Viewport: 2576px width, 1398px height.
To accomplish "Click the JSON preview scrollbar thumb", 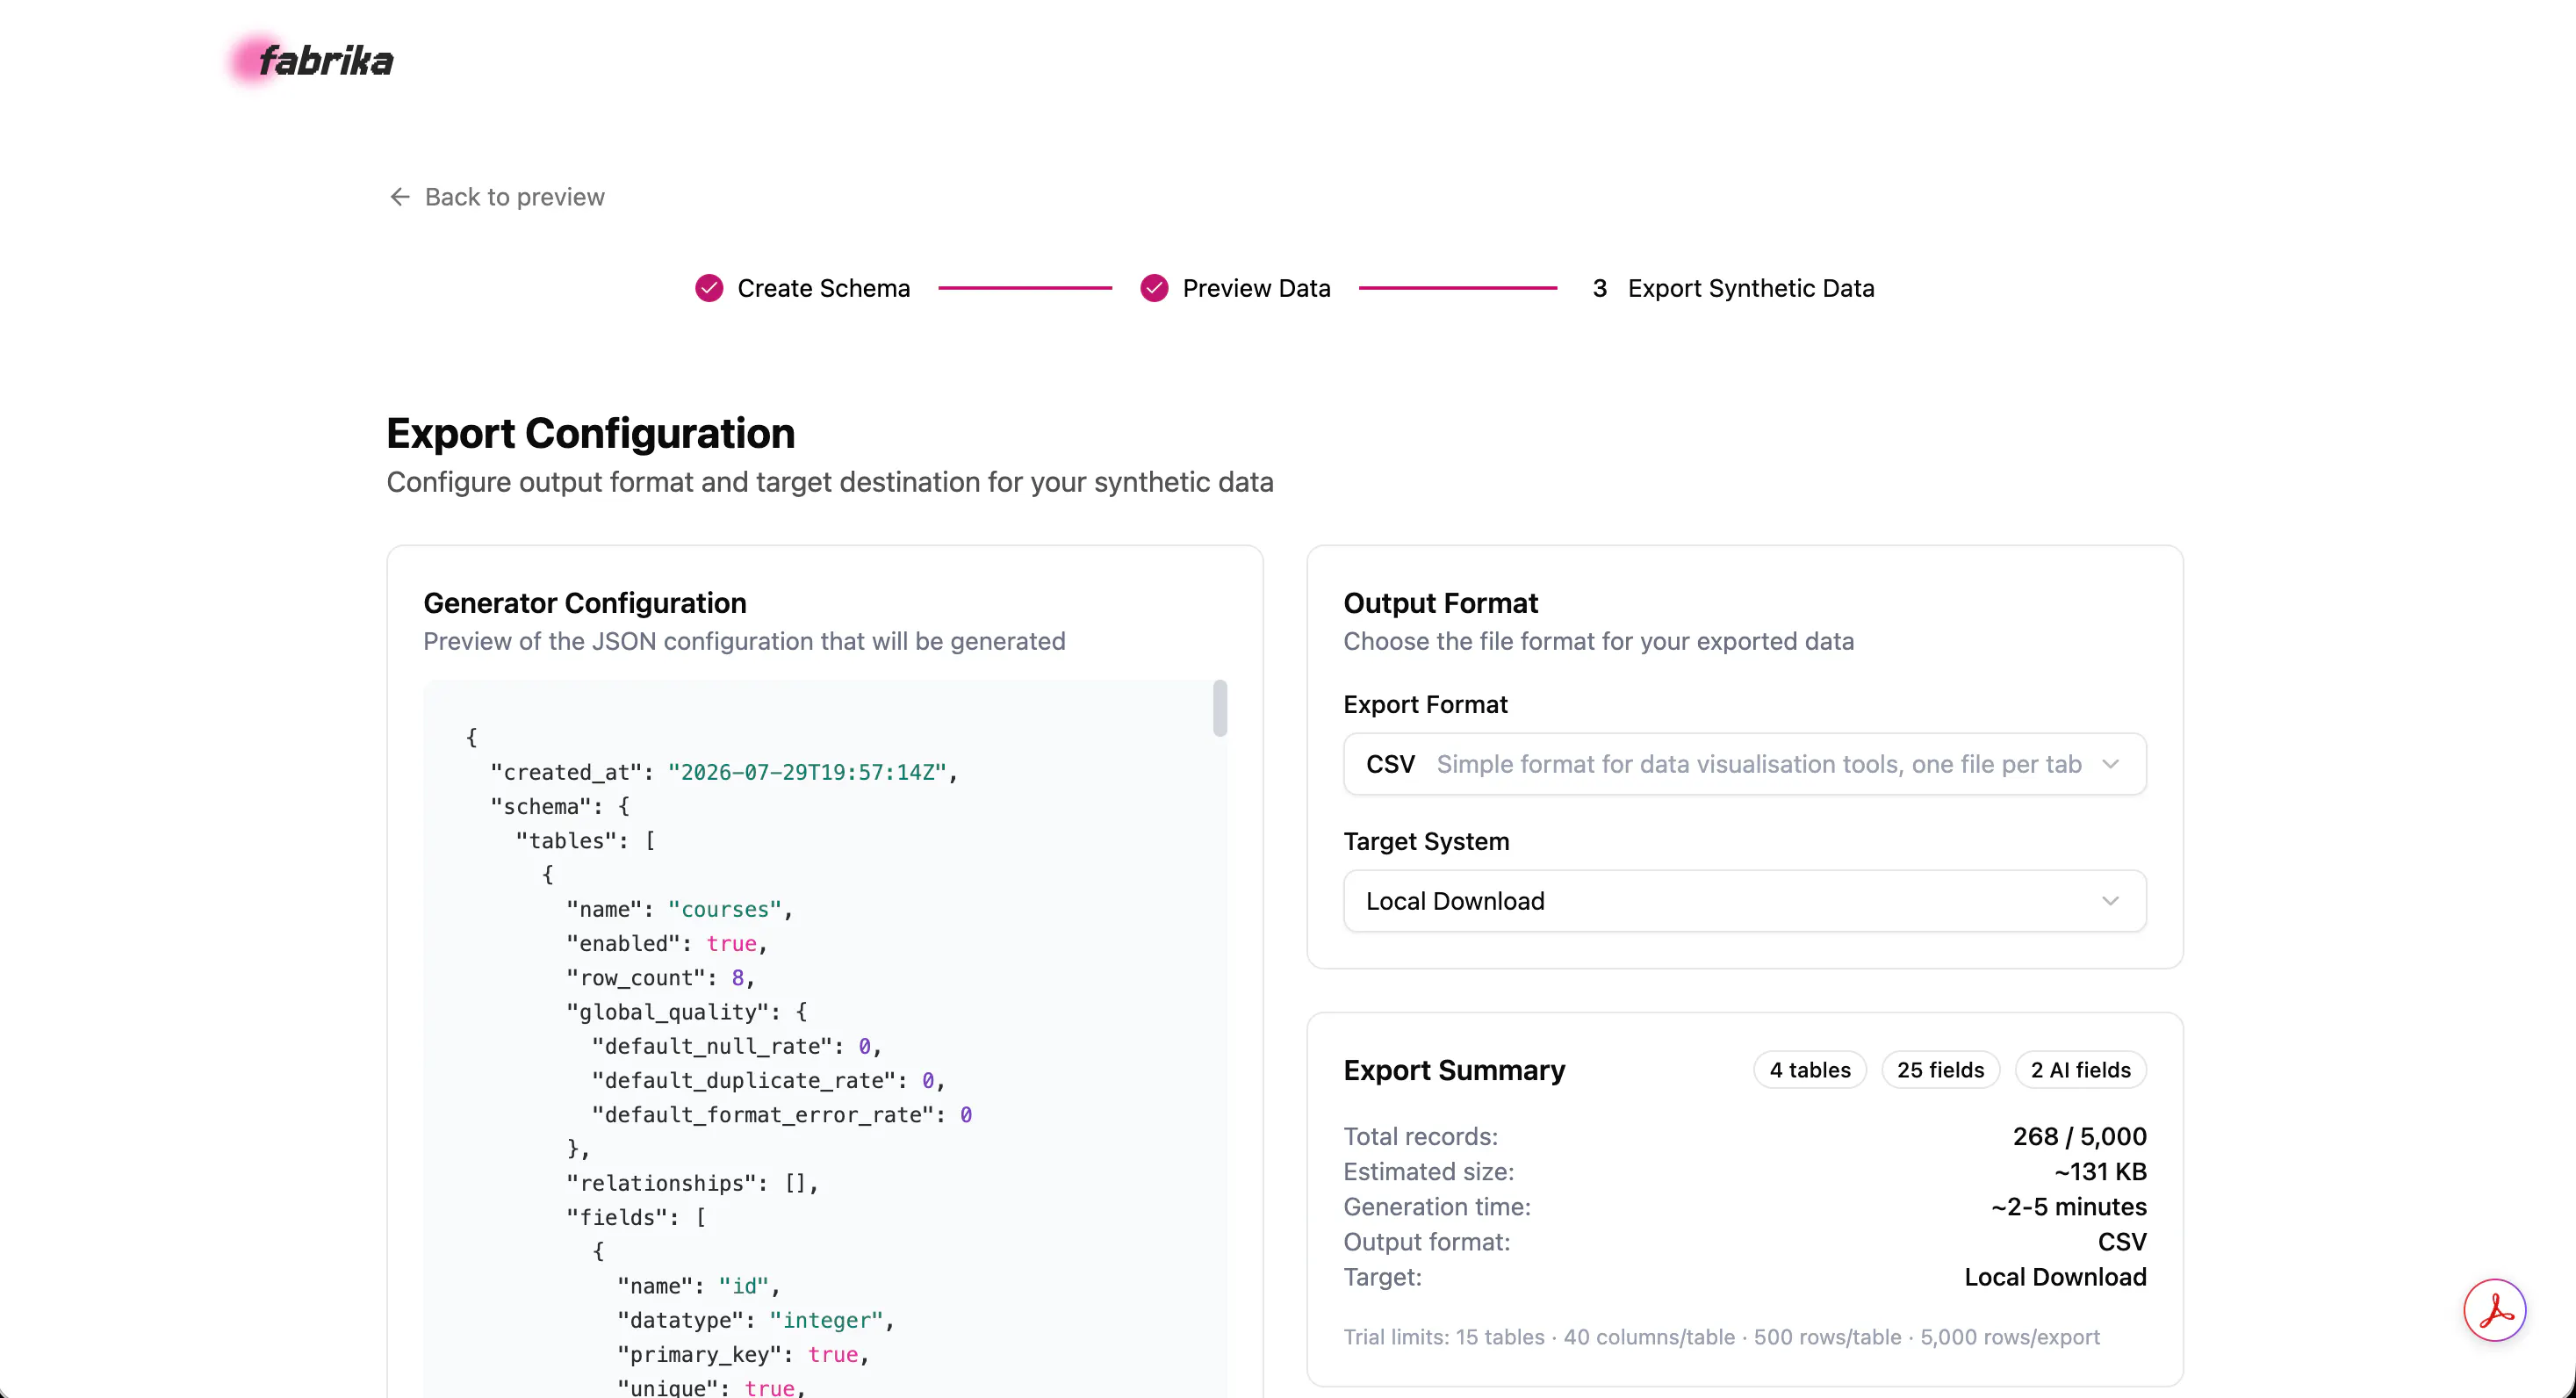I will tap(1220, 708).
